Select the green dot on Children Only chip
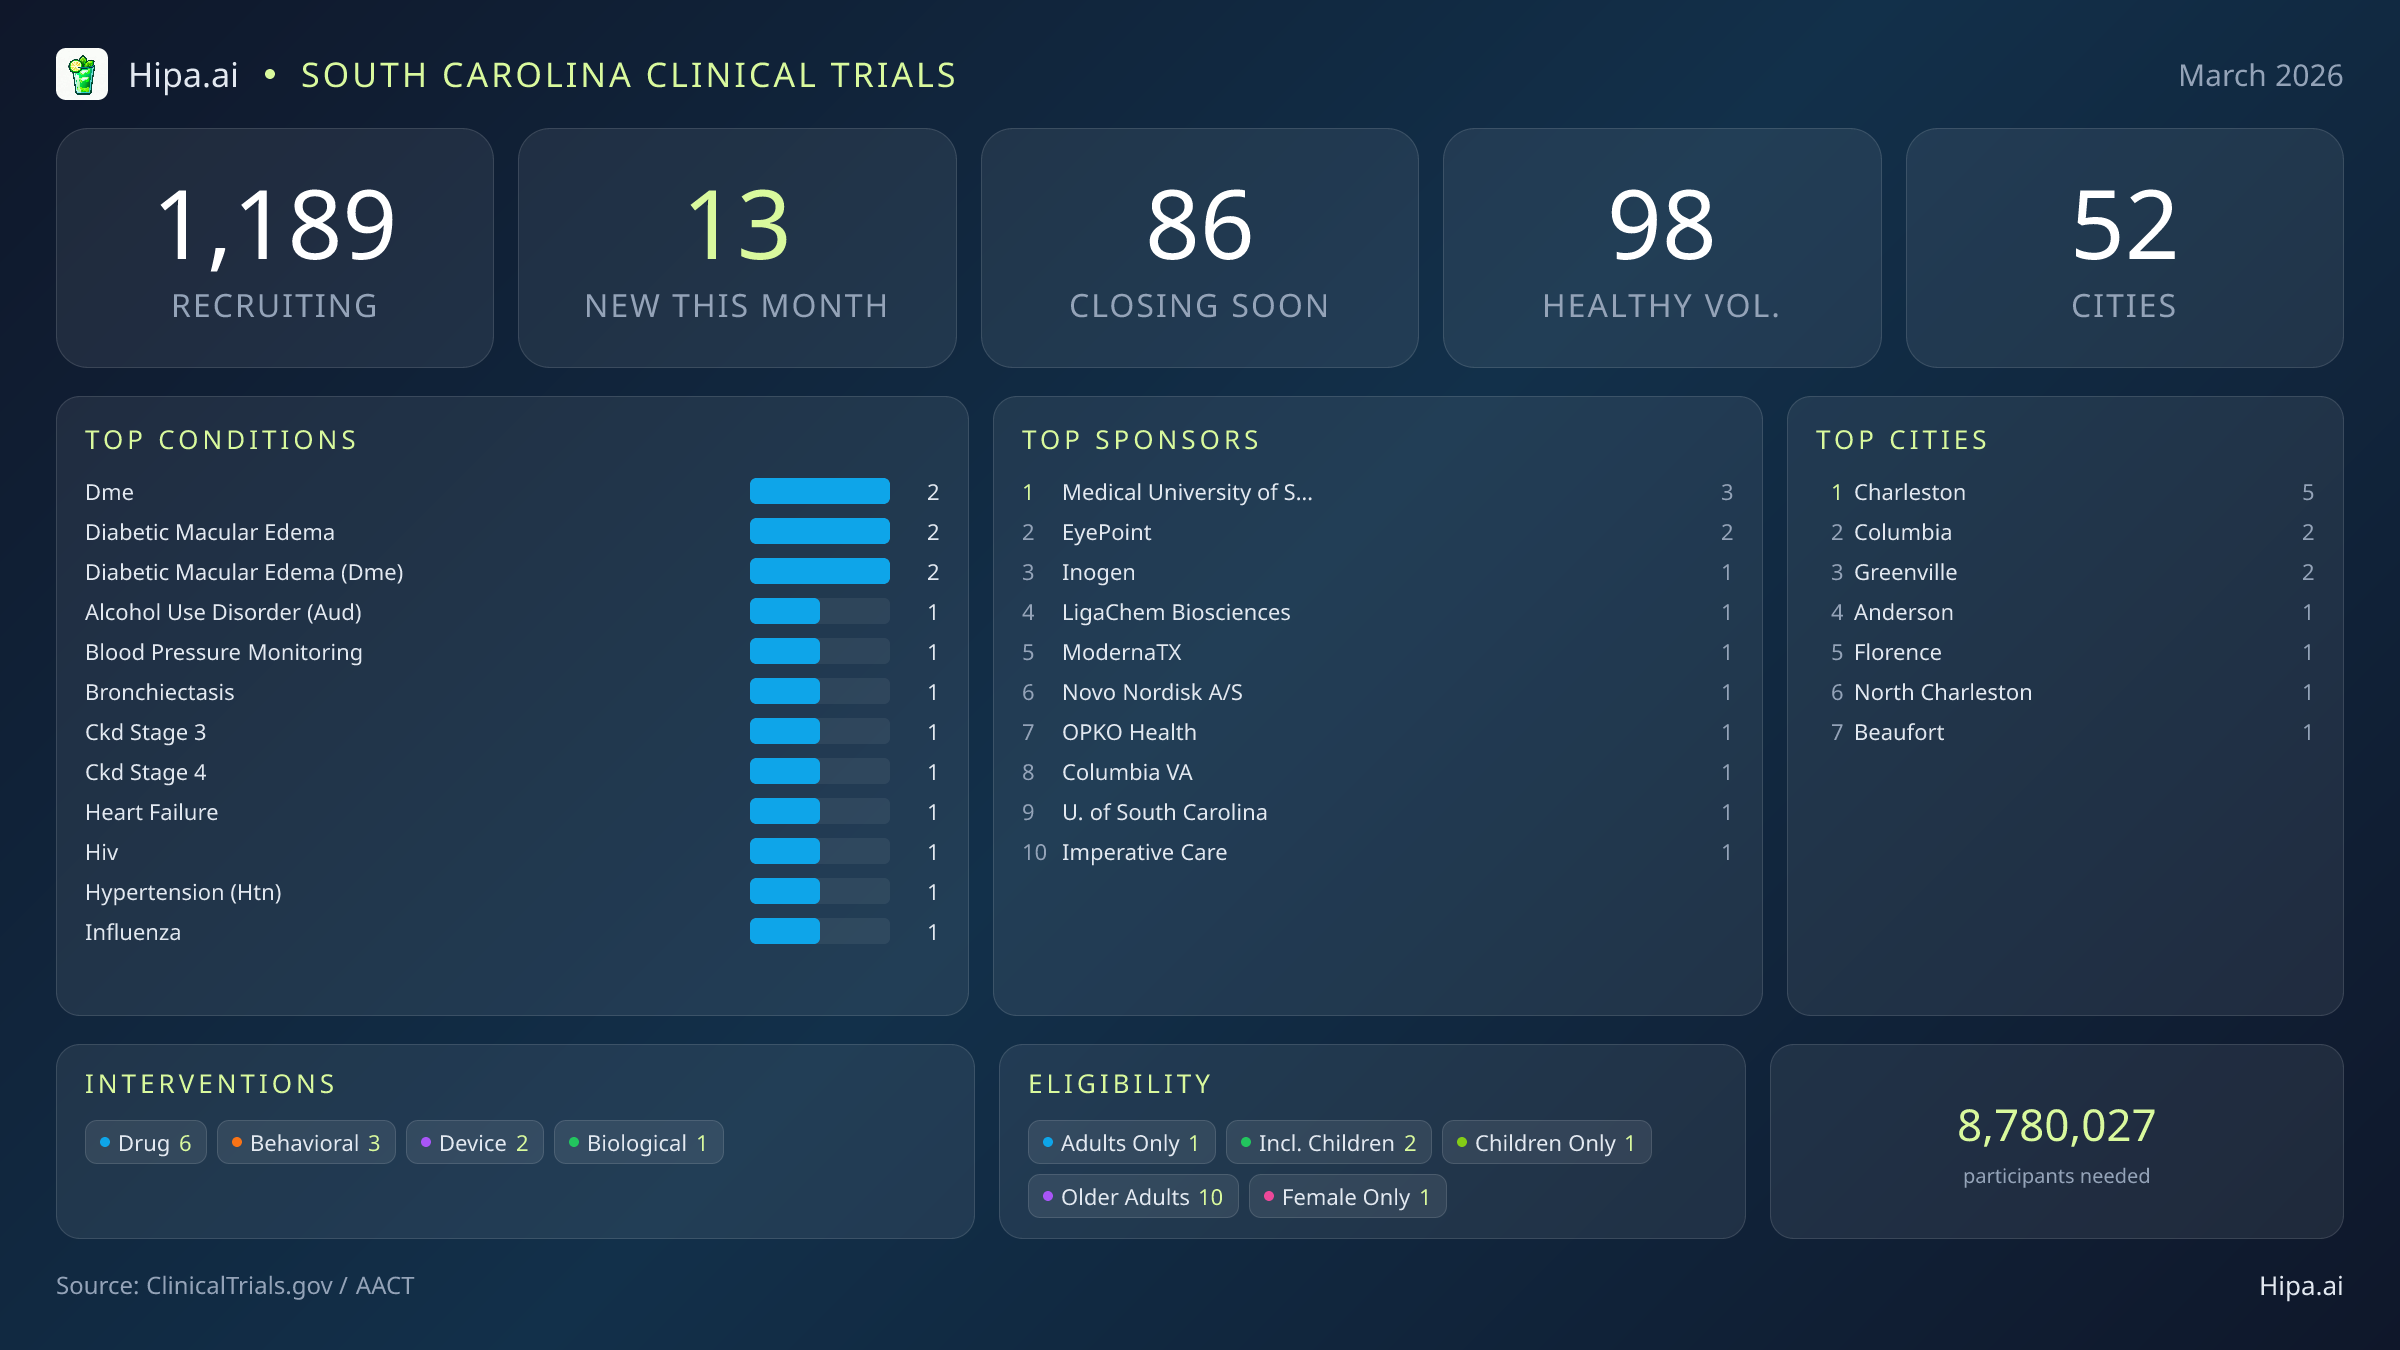Viewport: 2400px width, 1350px height. click(x=1461, y=1141)
